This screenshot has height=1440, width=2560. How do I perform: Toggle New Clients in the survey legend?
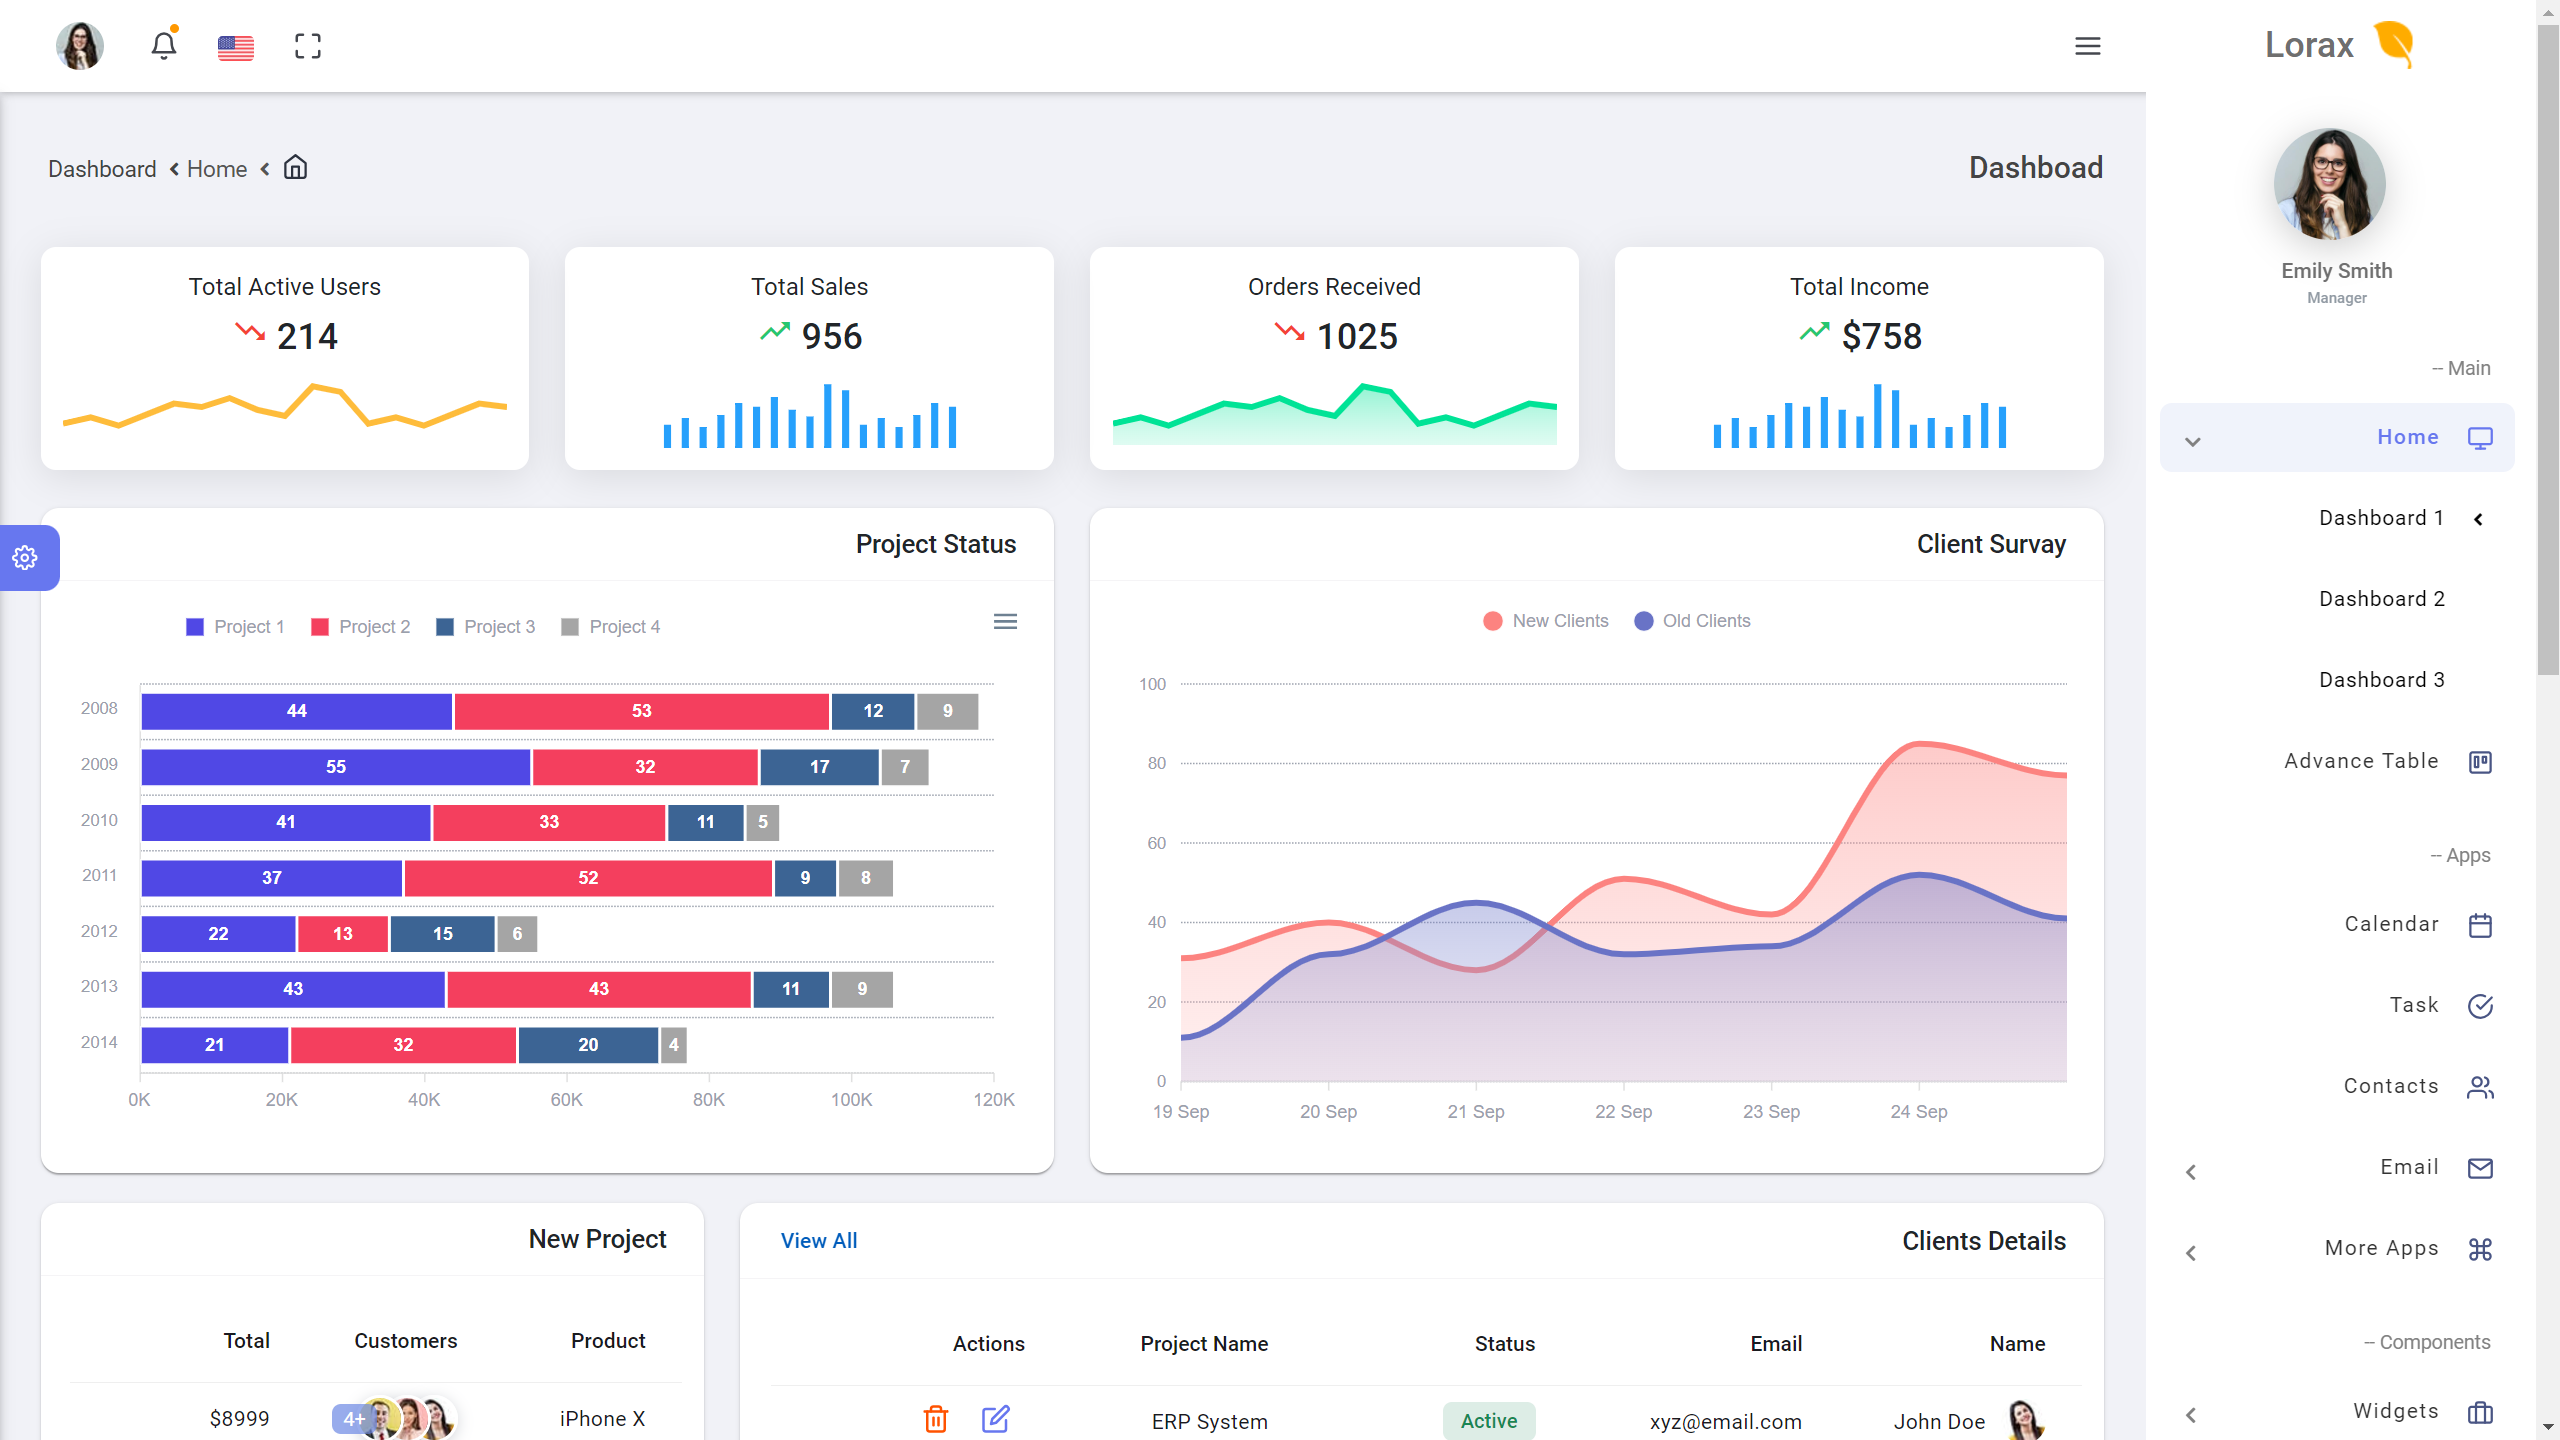(x=1544, y=620)
